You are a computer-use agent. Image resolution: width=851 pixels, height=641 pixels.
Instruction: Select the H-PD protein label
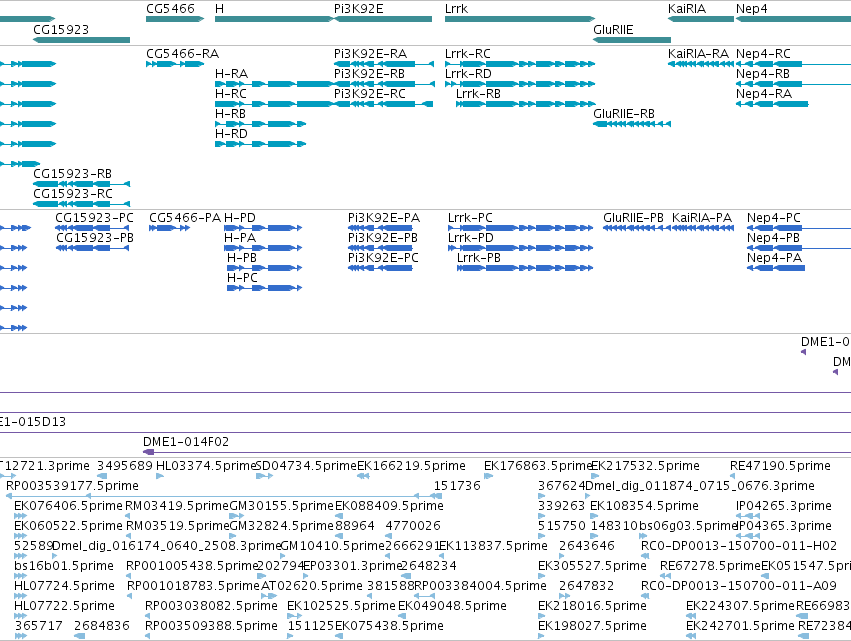239,218
